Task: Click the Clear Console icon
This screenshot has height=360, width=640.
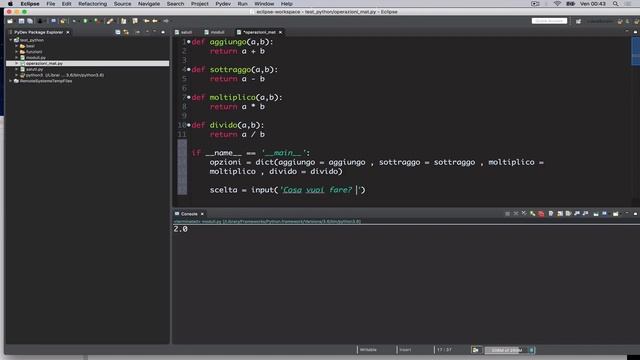Action: point(551,213)
